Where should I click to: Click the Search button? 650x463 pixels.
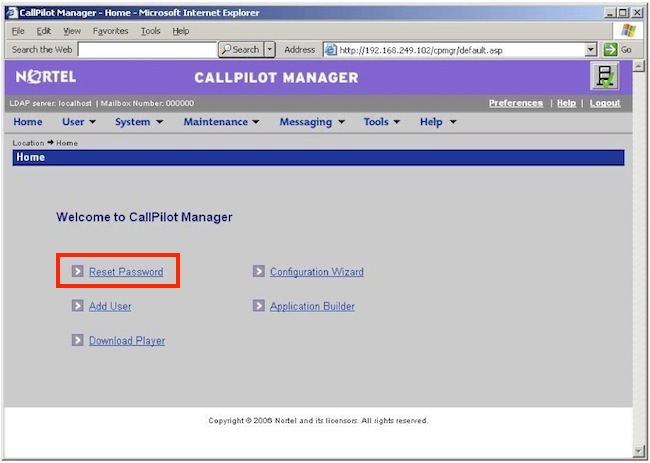241,50
